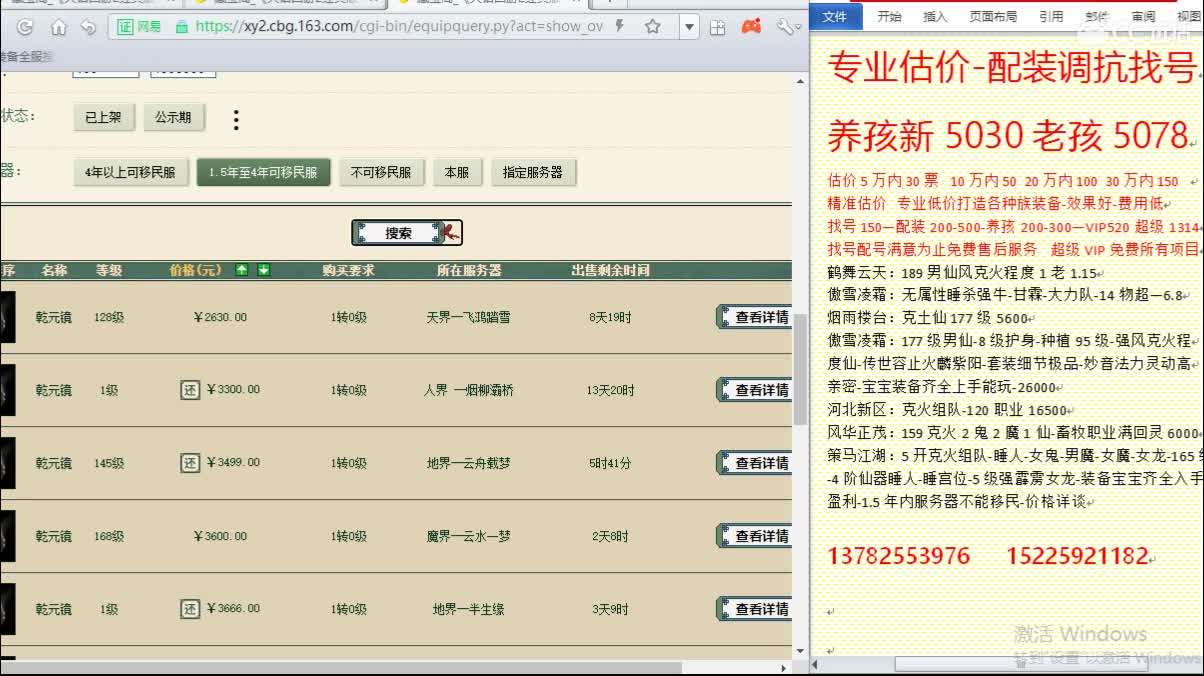Select the 已上架 status filter
This screenshot has width=1204, height=676.
(103, 117)
